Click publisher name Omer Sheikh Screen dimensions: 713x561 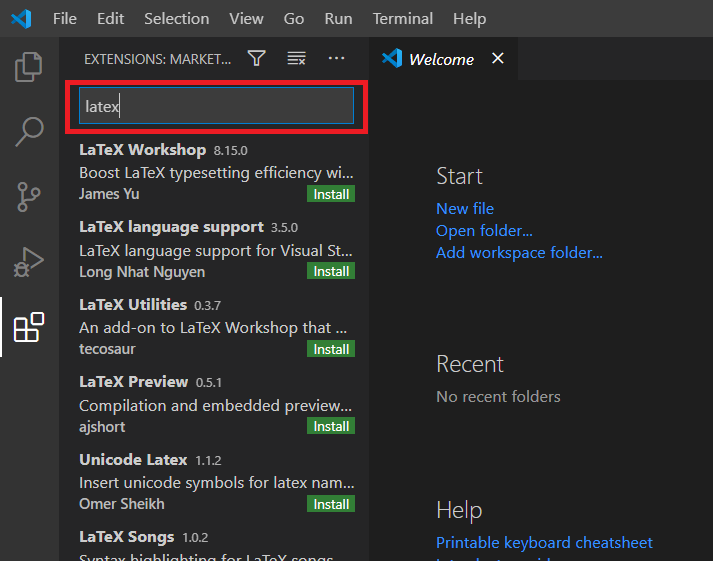(122, 504)
